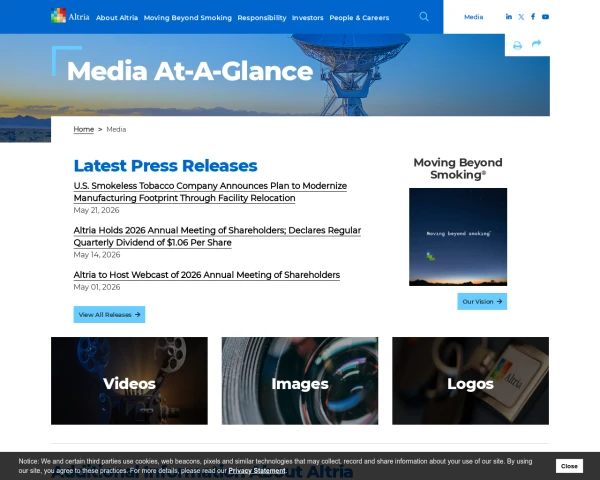
Task: Click the May 01, 2026 date text
Action: pos(97,287)
